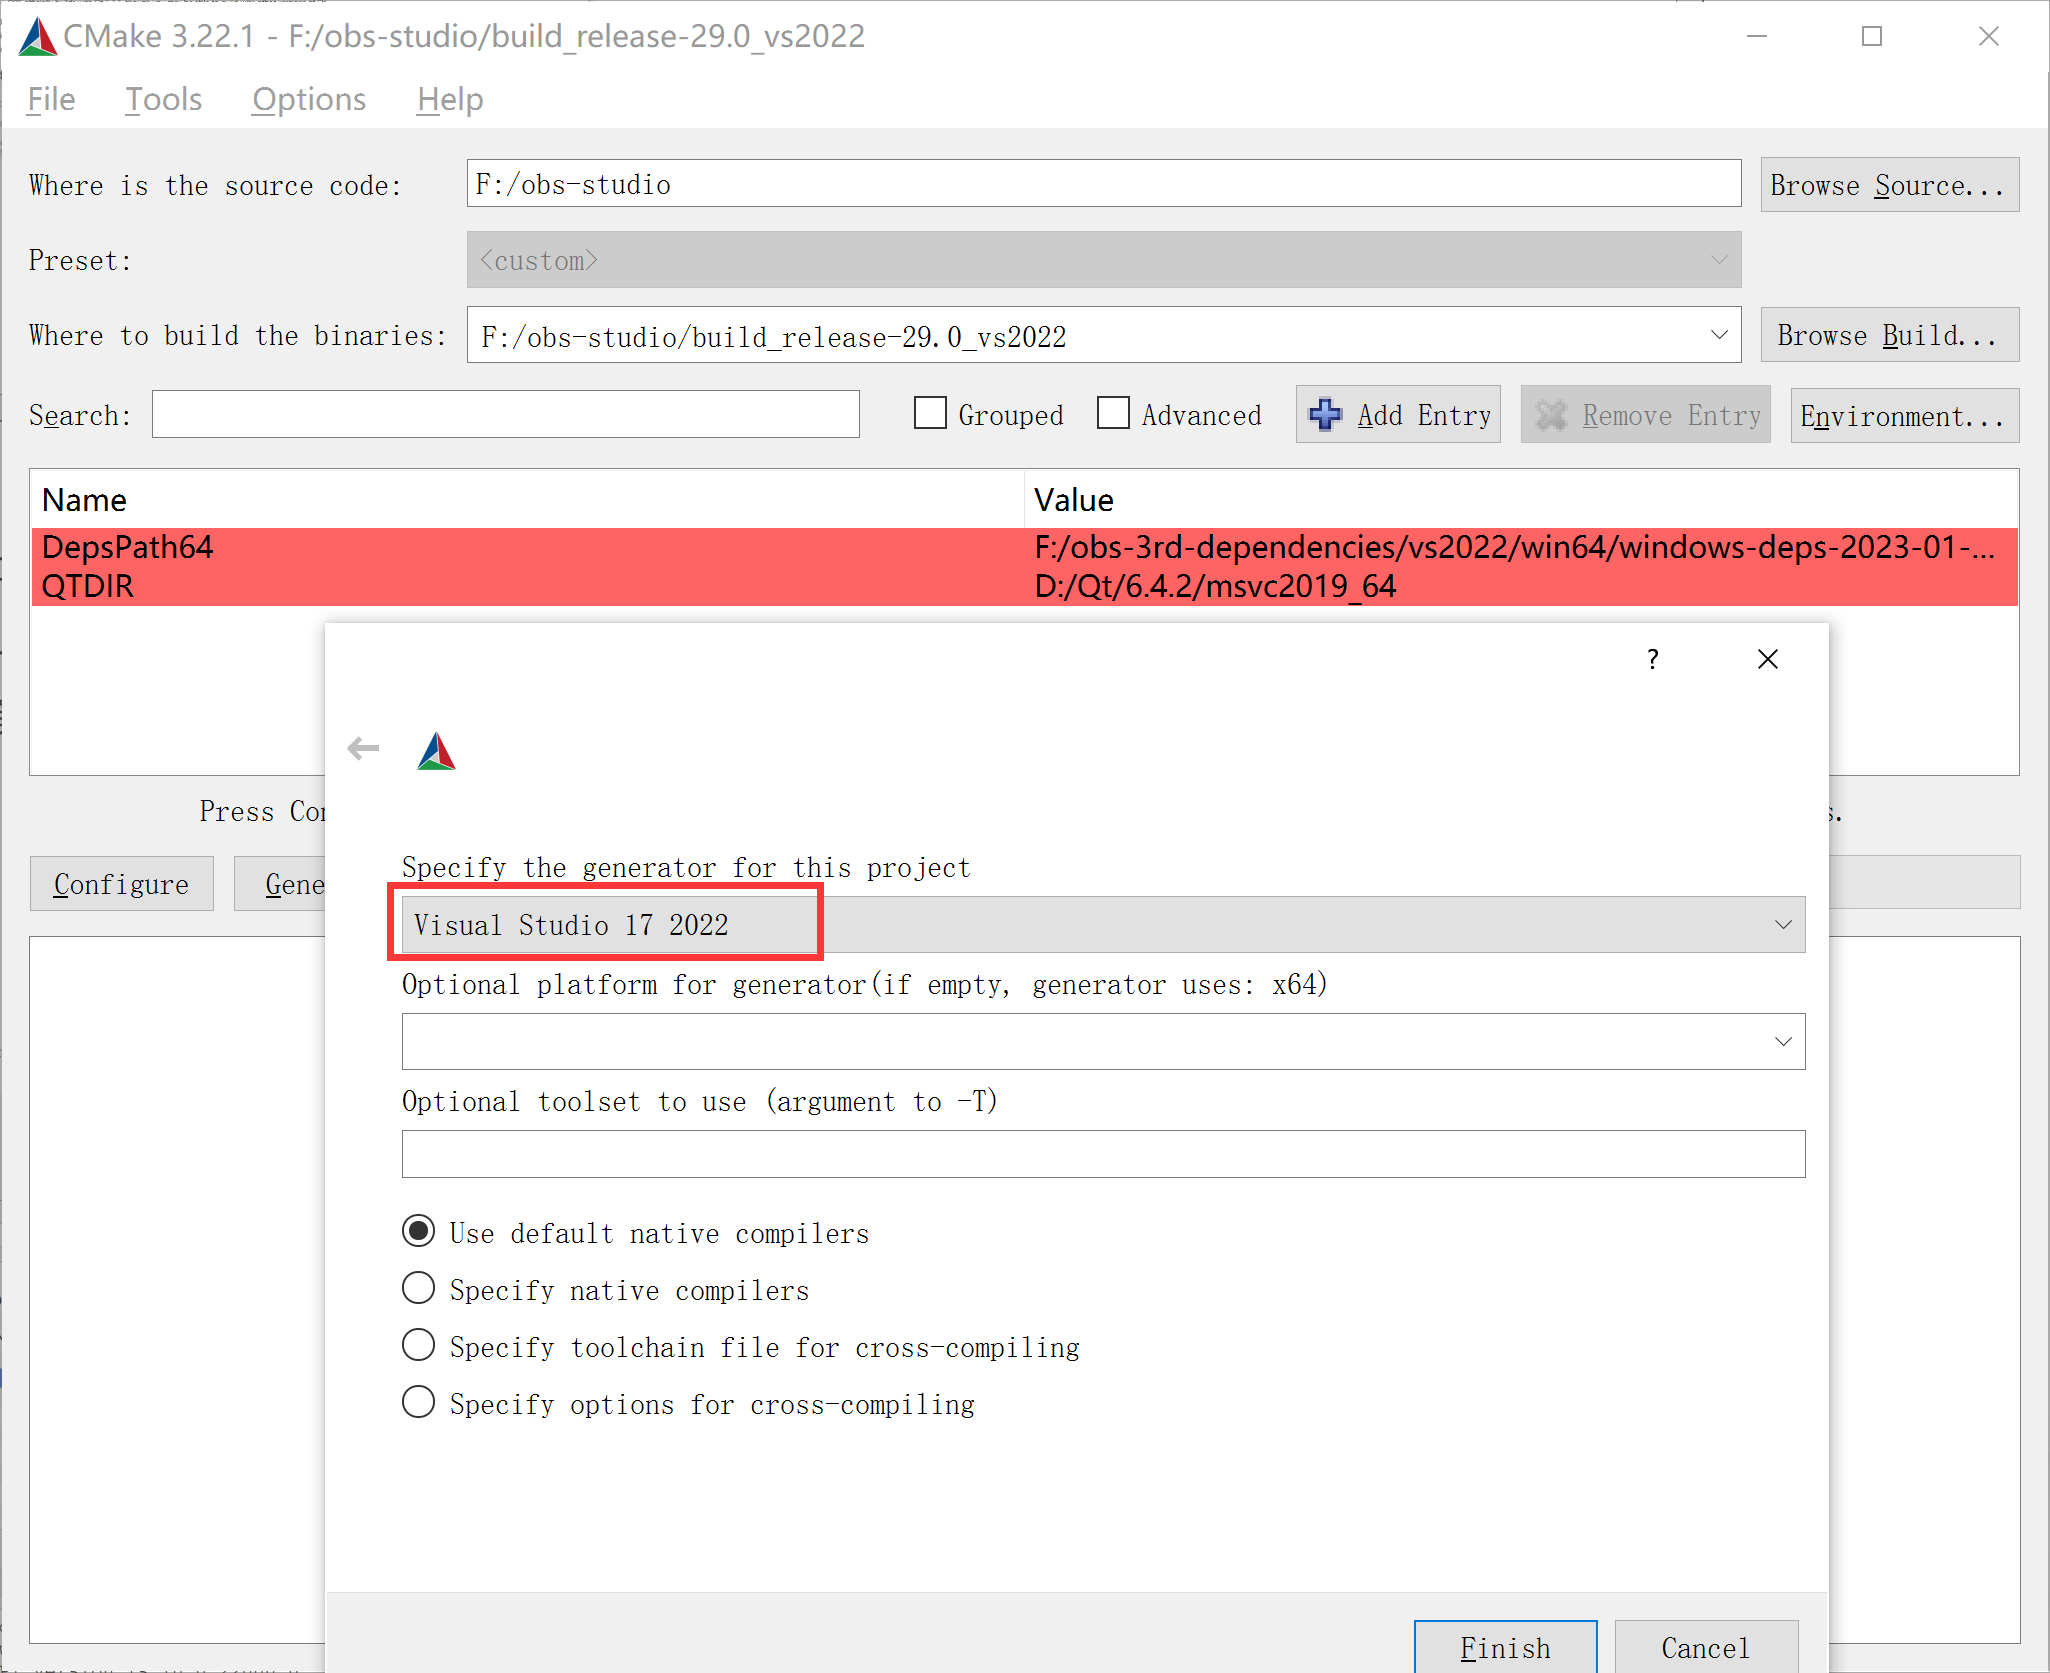Click the question mark help icon

[1653, 659]
